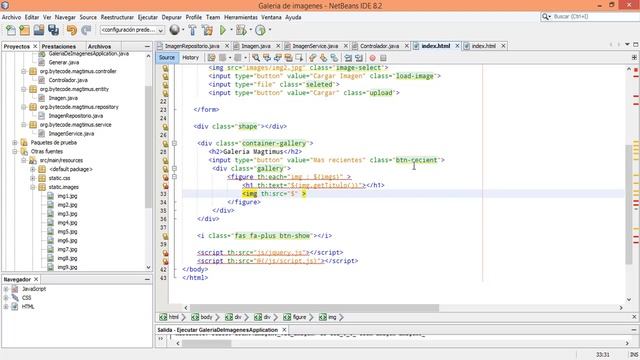Image resolution: width=640 pixels, height=360 pixels.
Task: Switch to the Prestaciones tab
Action: [59, 47]
